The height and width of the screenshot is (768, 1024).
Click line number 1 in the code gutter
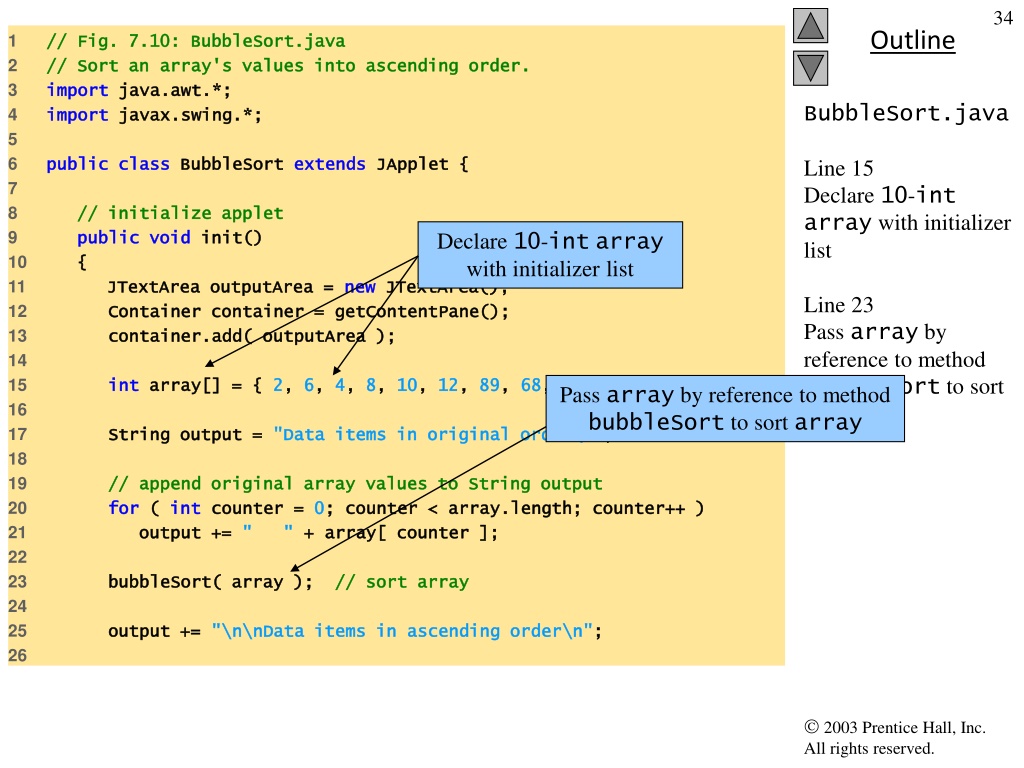click(x=12, y=41)
